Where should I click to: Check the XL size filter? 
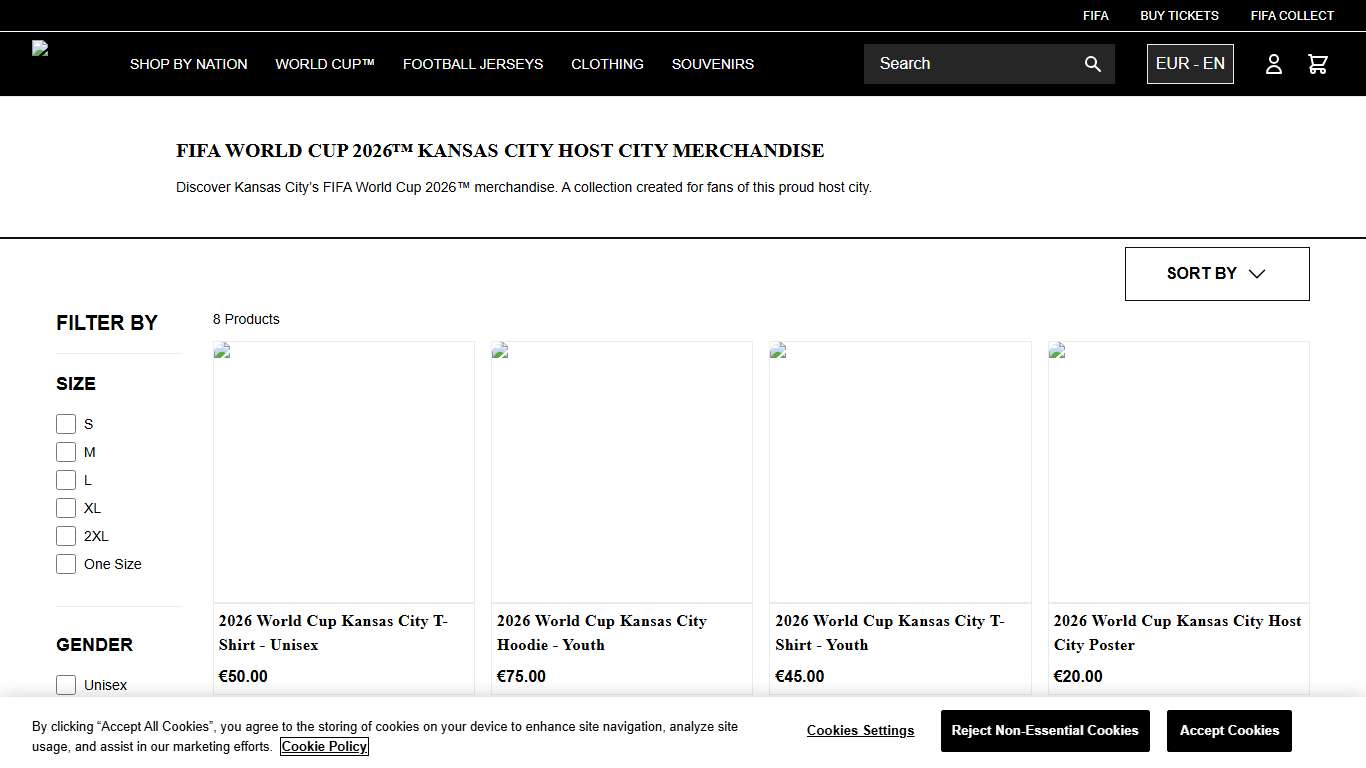[66, 508]
